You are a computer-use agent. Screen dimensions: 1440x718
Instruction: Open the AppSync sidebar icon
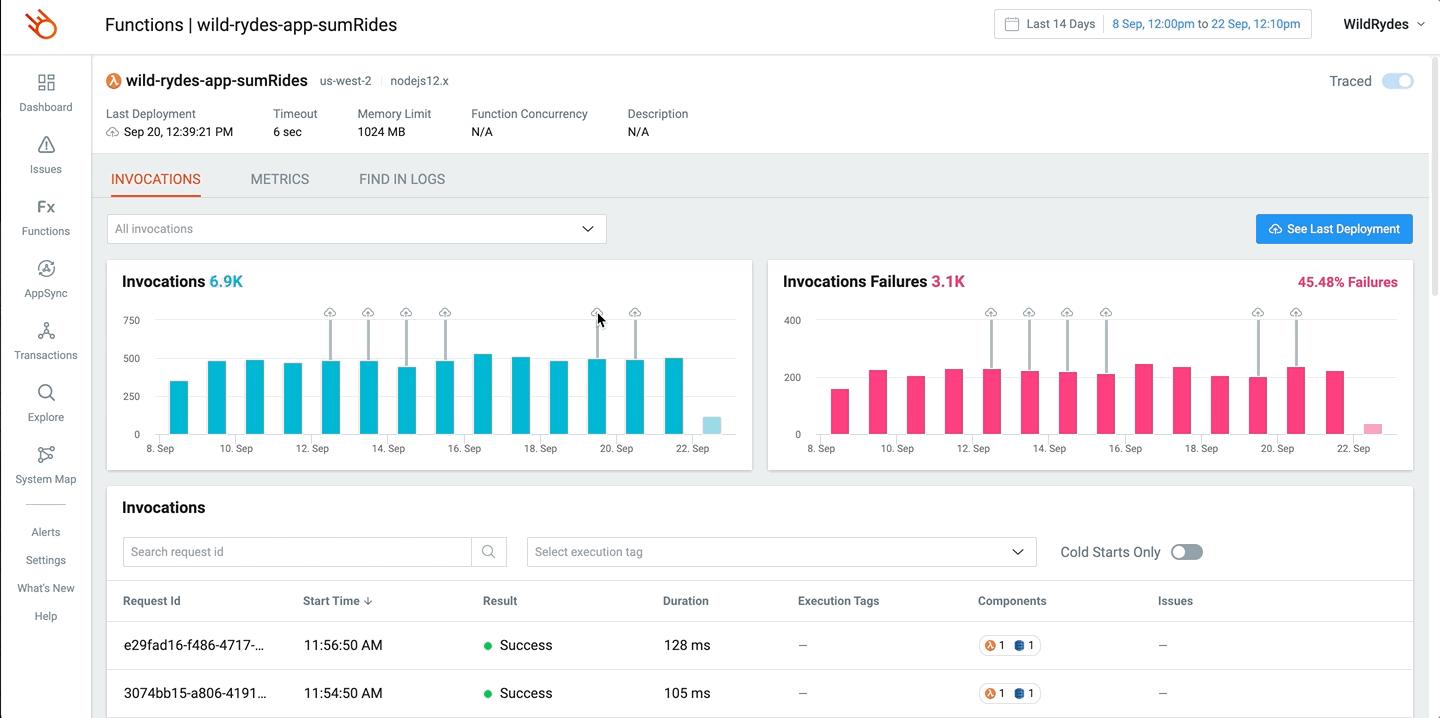tap(46, 268)
